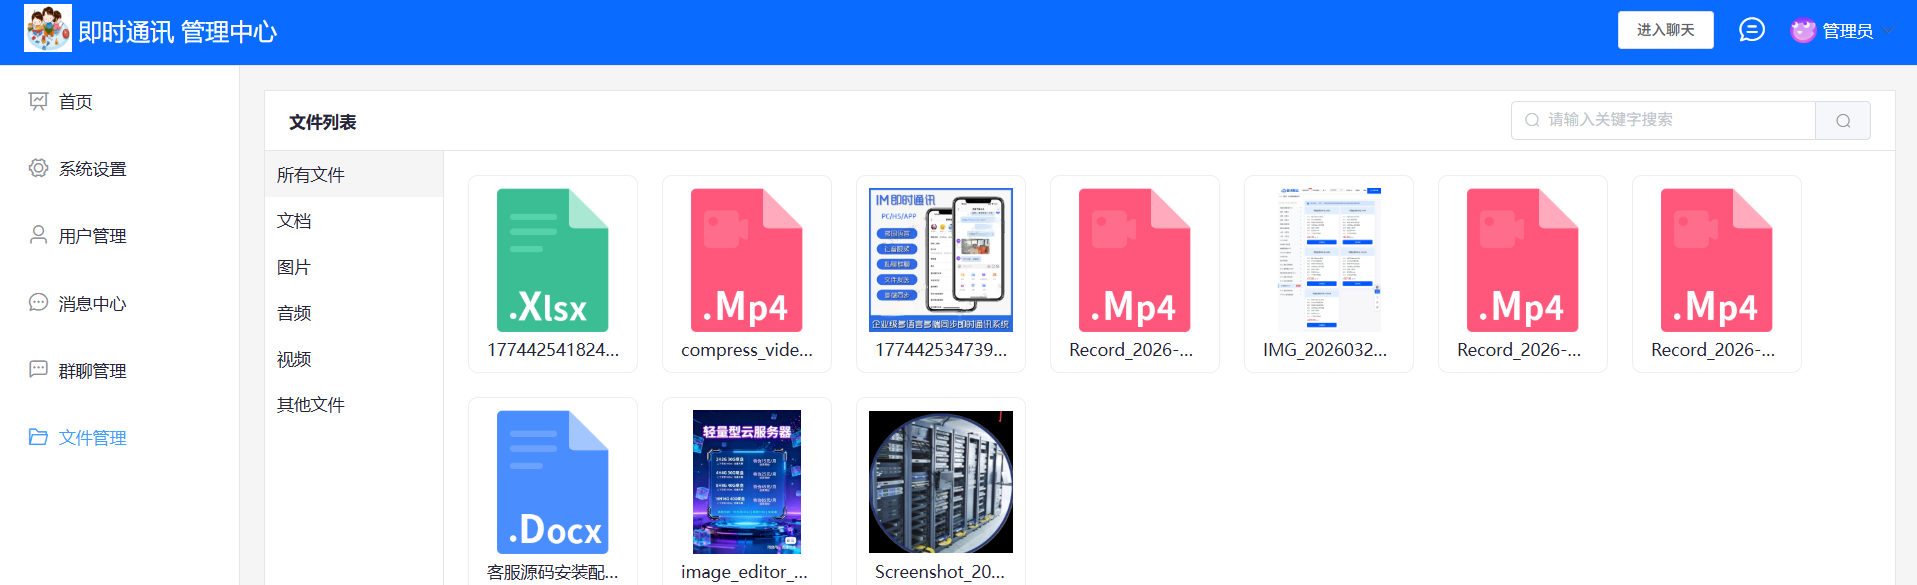The height and width of the screenshot is (585, 1917).
Task: Show only 视频 files
Action: pos(294,359)
